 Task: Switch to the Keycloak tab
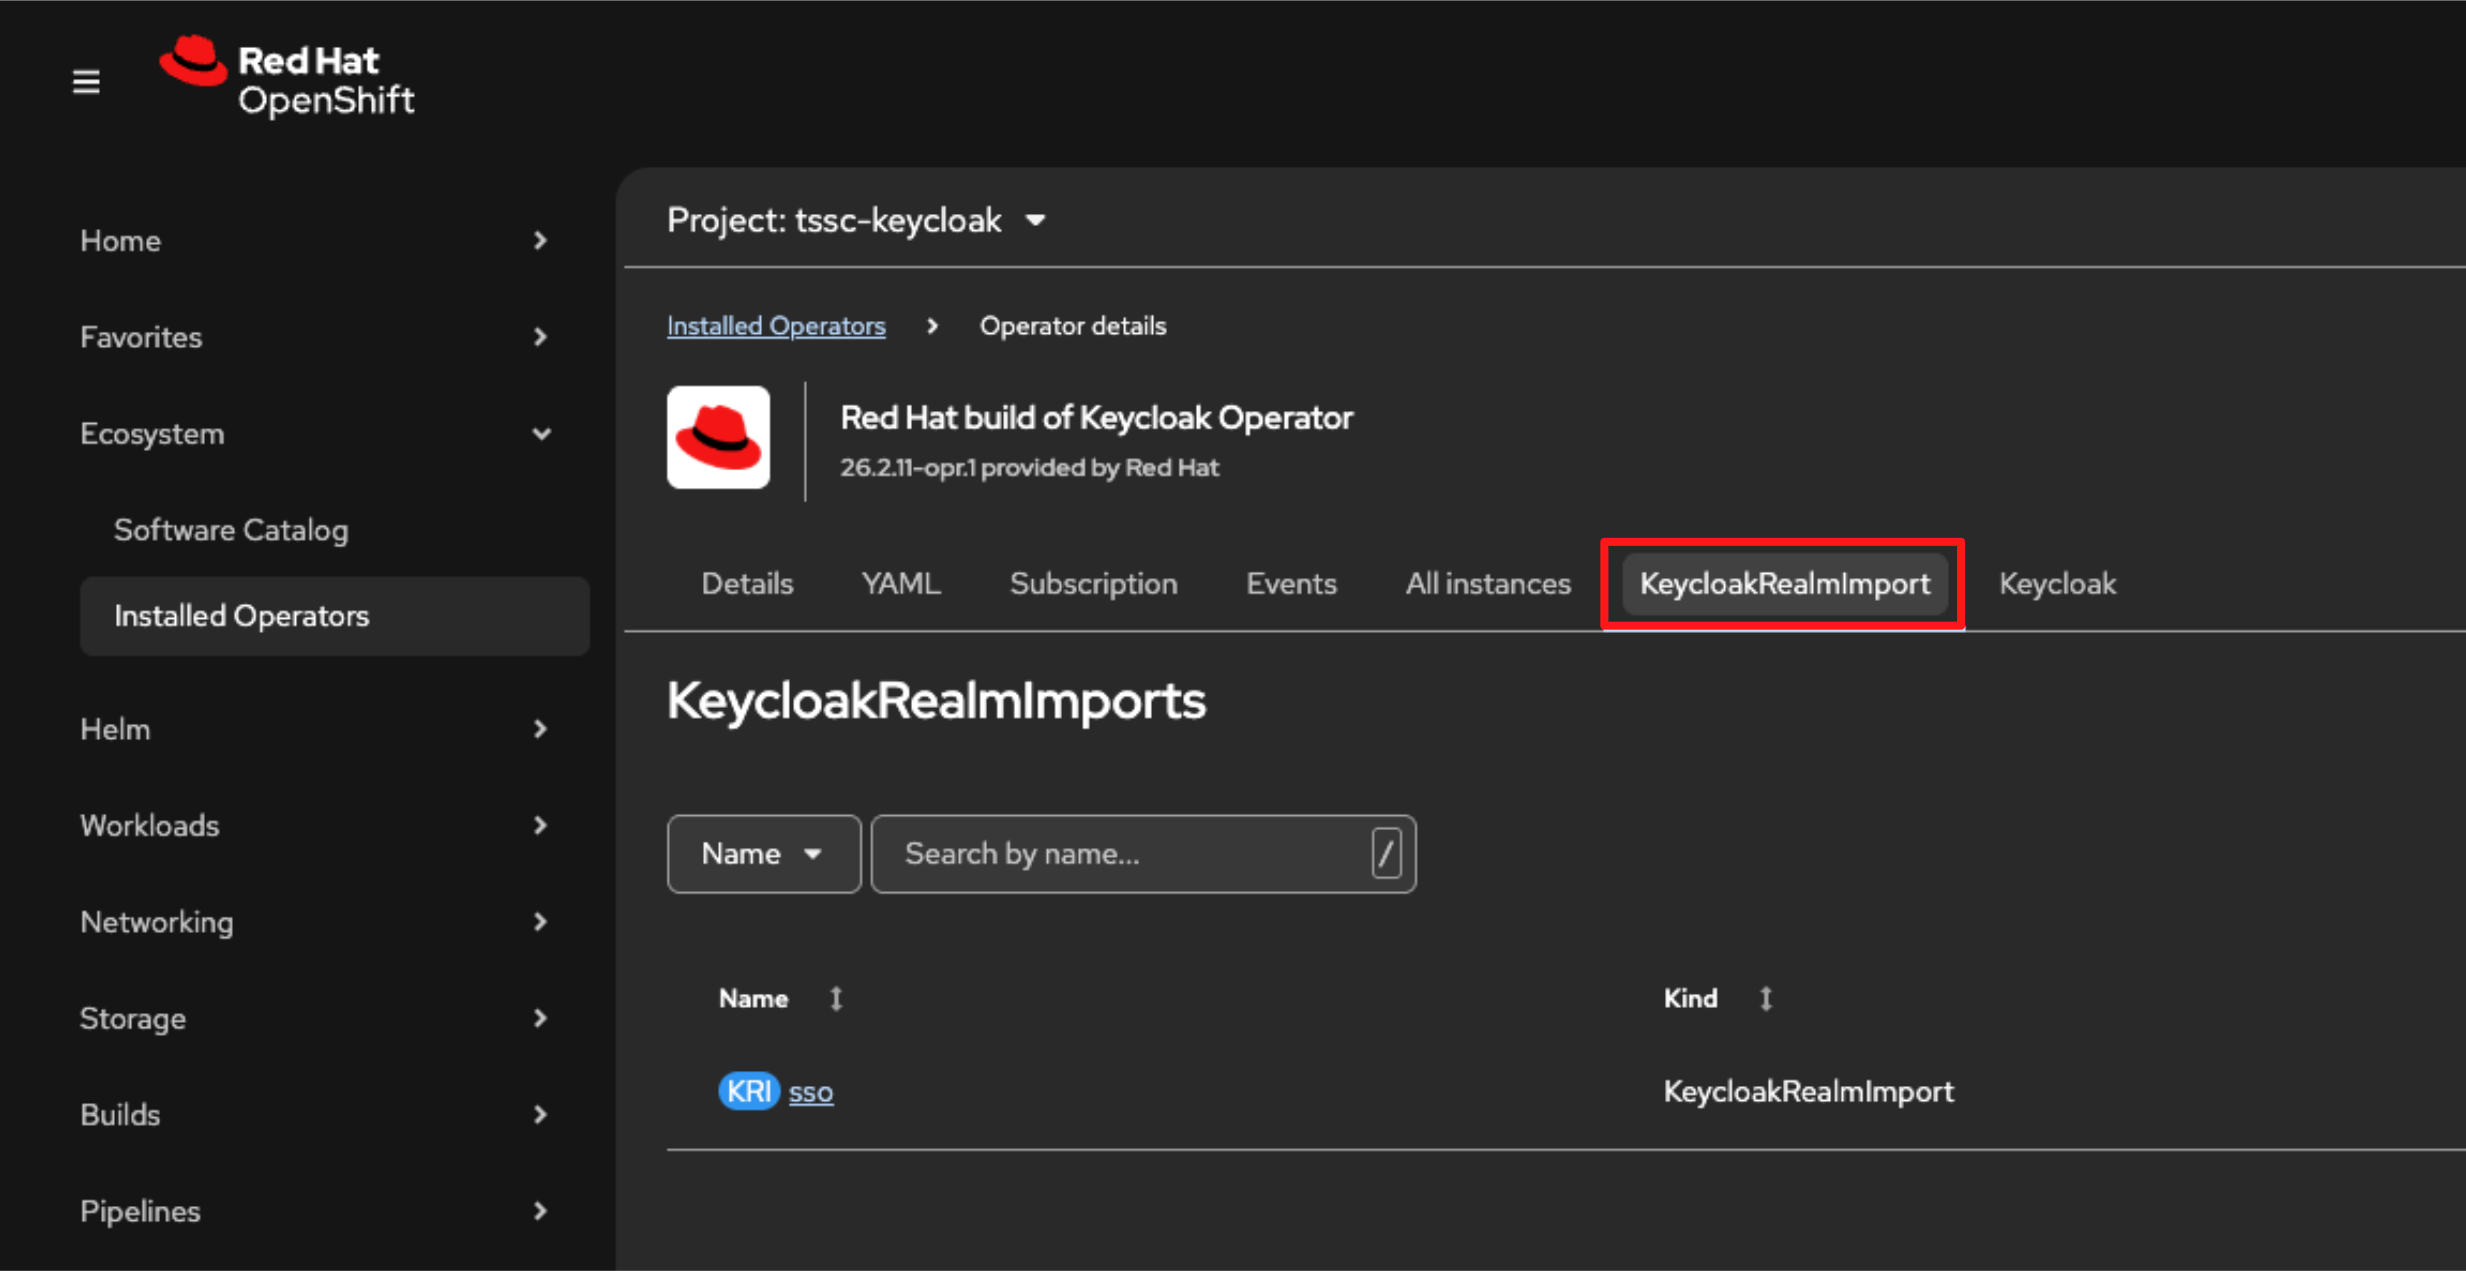tap(2057, 584)
